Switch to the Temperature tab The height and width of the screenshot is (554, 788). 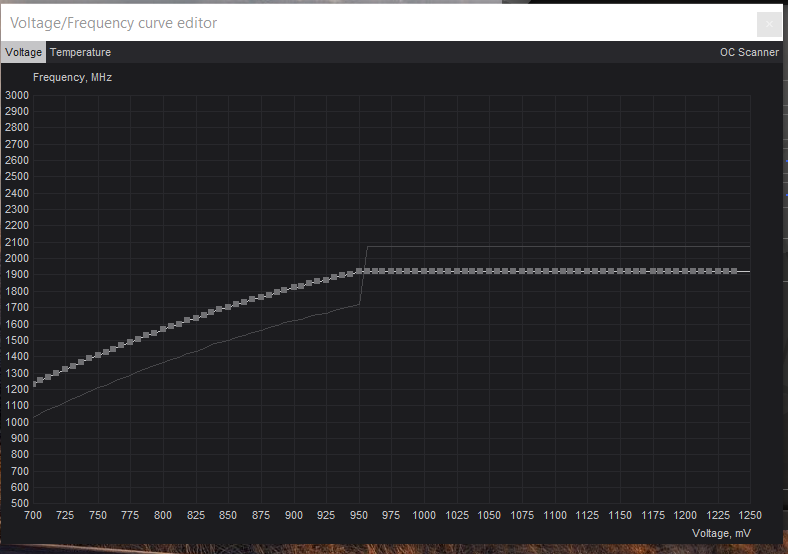click(x=80, y=52)
